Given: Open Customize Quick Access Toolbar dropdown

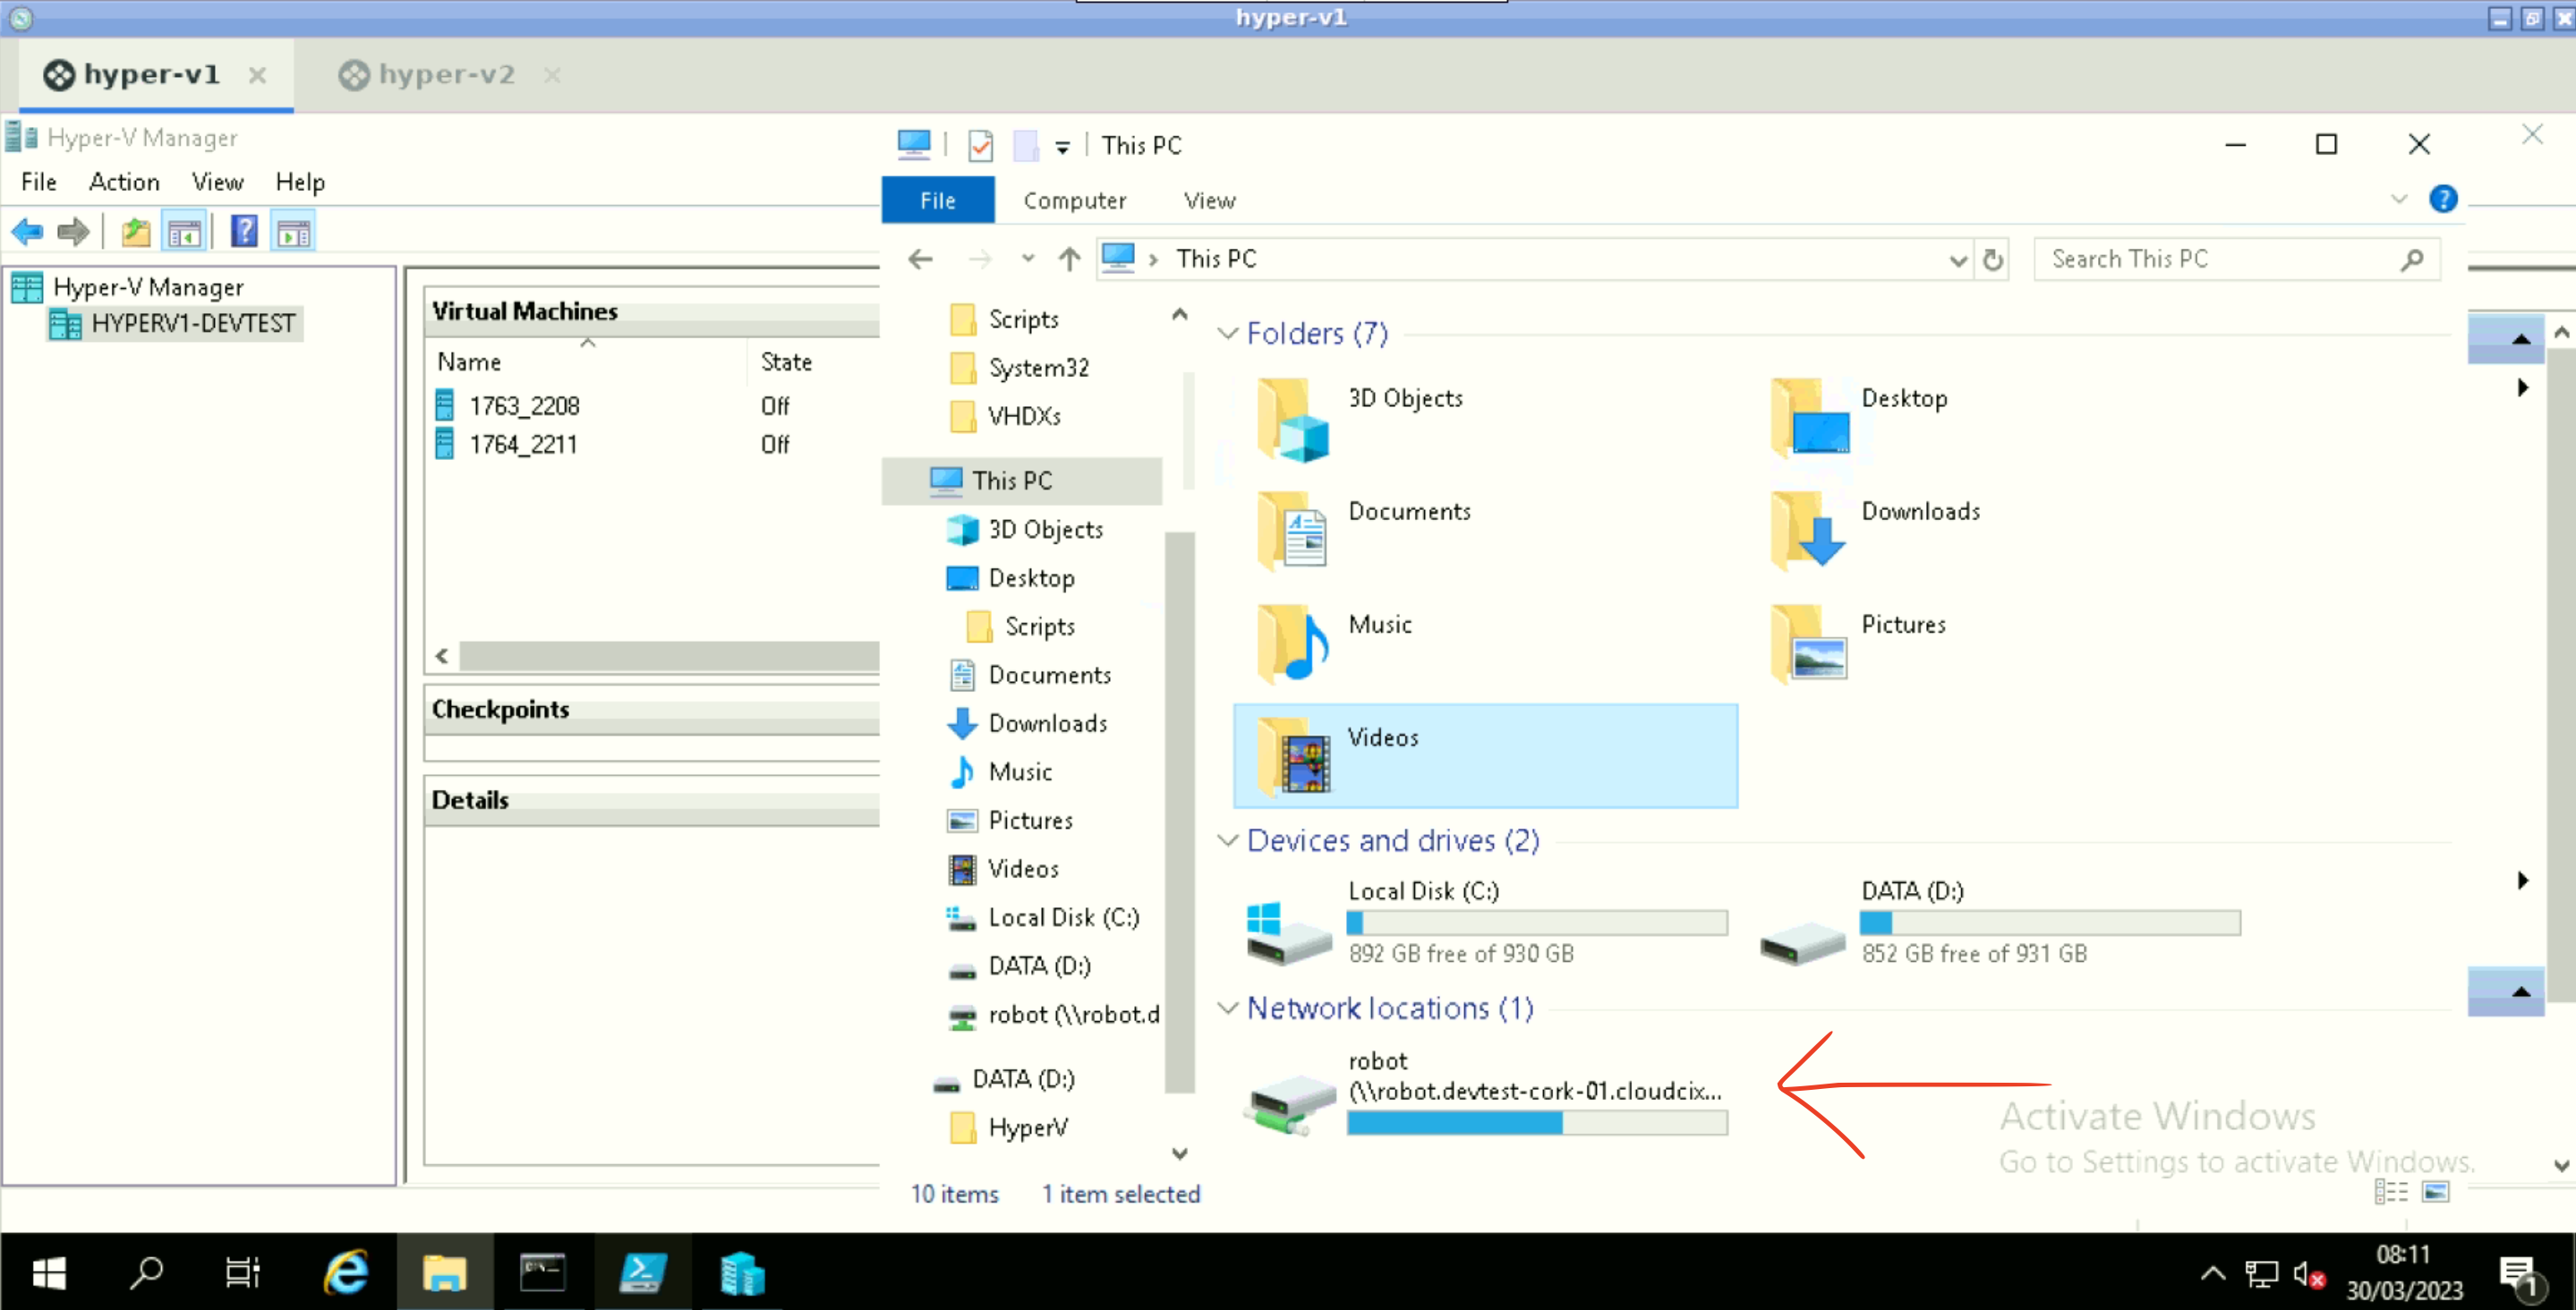Looking at the screenshot, I should click(1062, 148).
